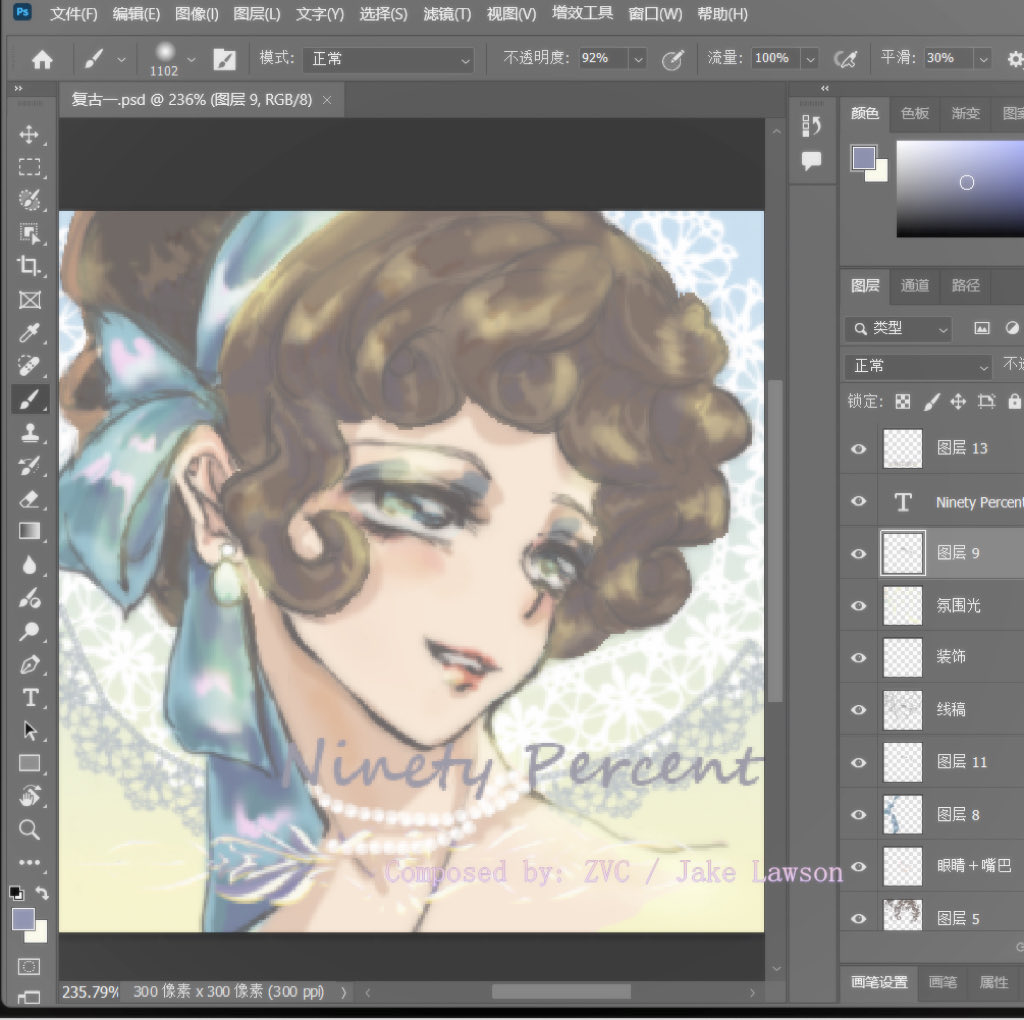Open the 滤镜(T) menu
The height and width of the screenshot is (1020, 1024).
[447, 14]
